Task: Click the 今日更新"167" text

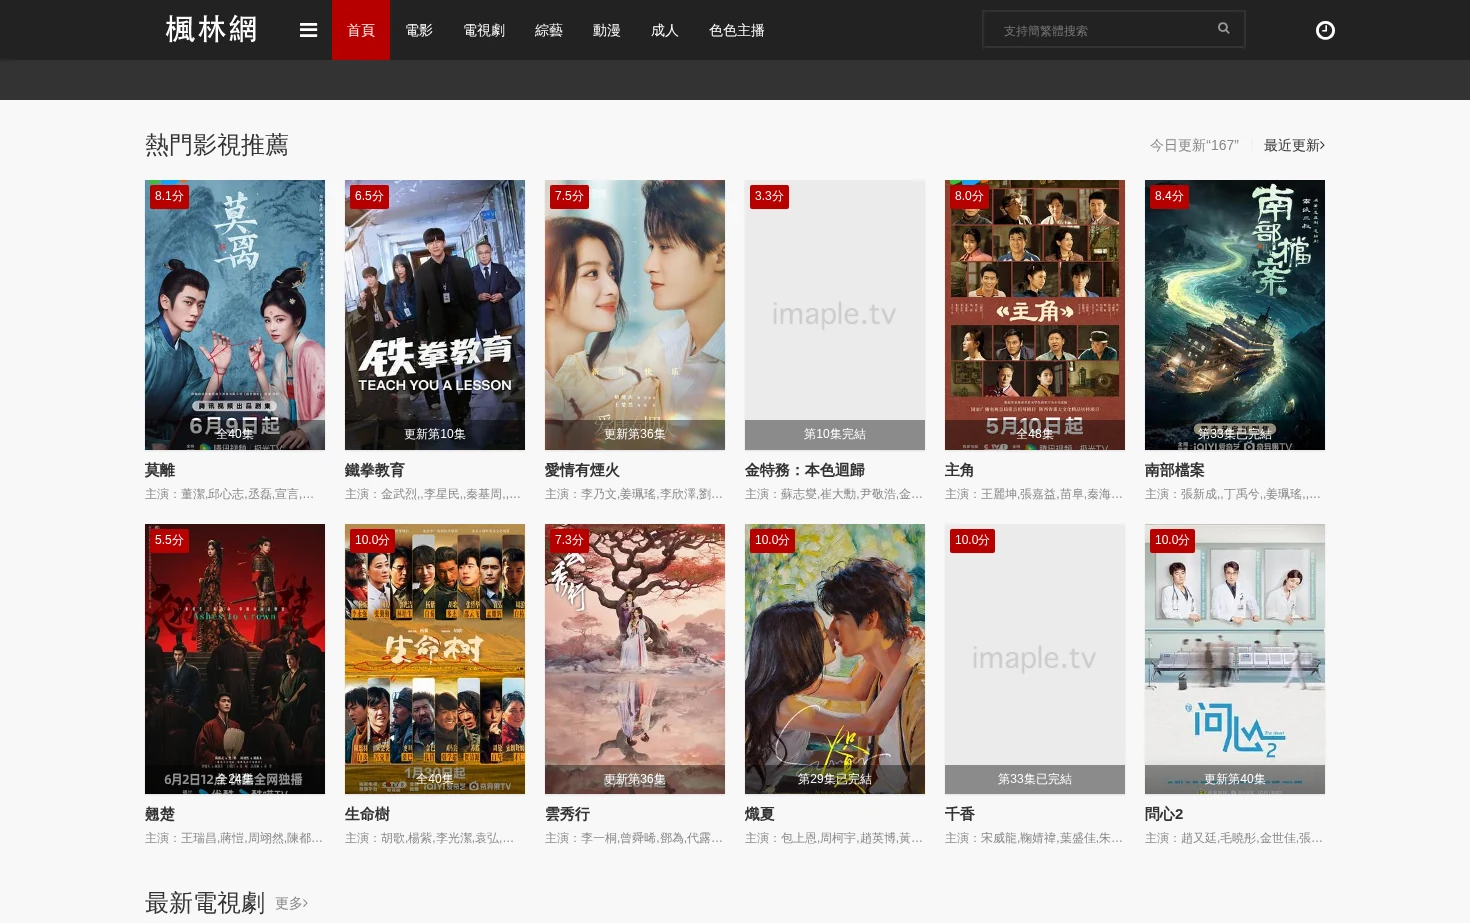Action: point(1194,145)
